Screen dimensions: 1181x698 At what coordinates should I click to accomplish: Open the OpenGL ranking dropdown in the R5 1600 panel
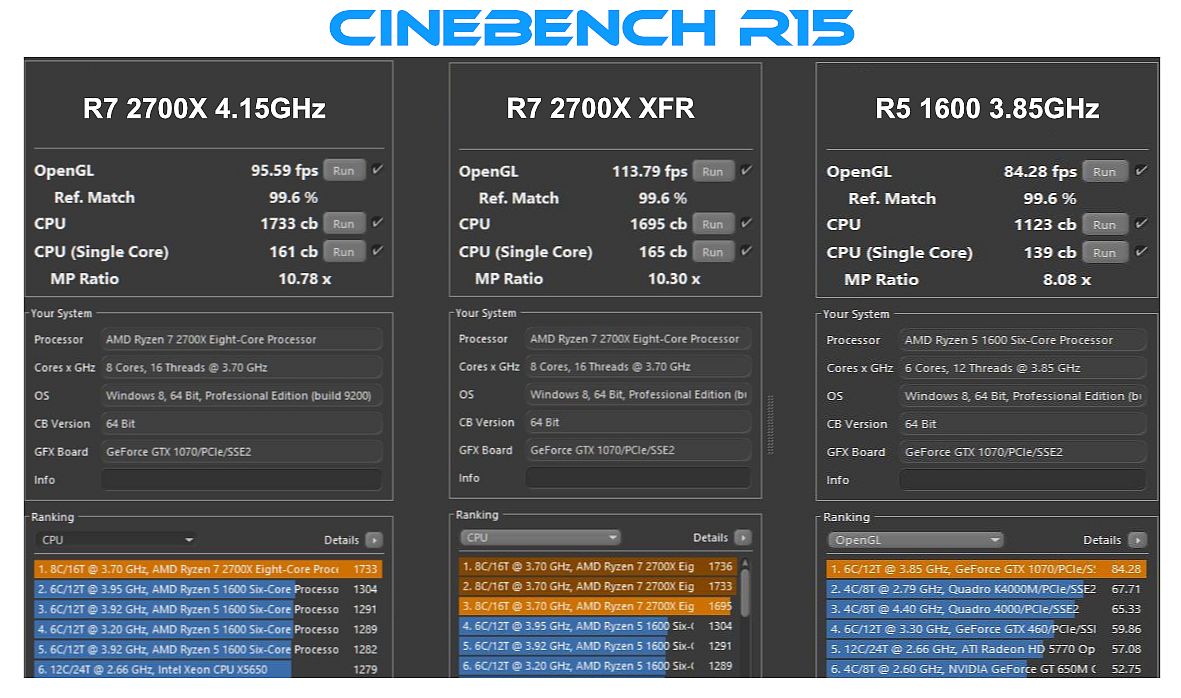(x=914, y=540)
